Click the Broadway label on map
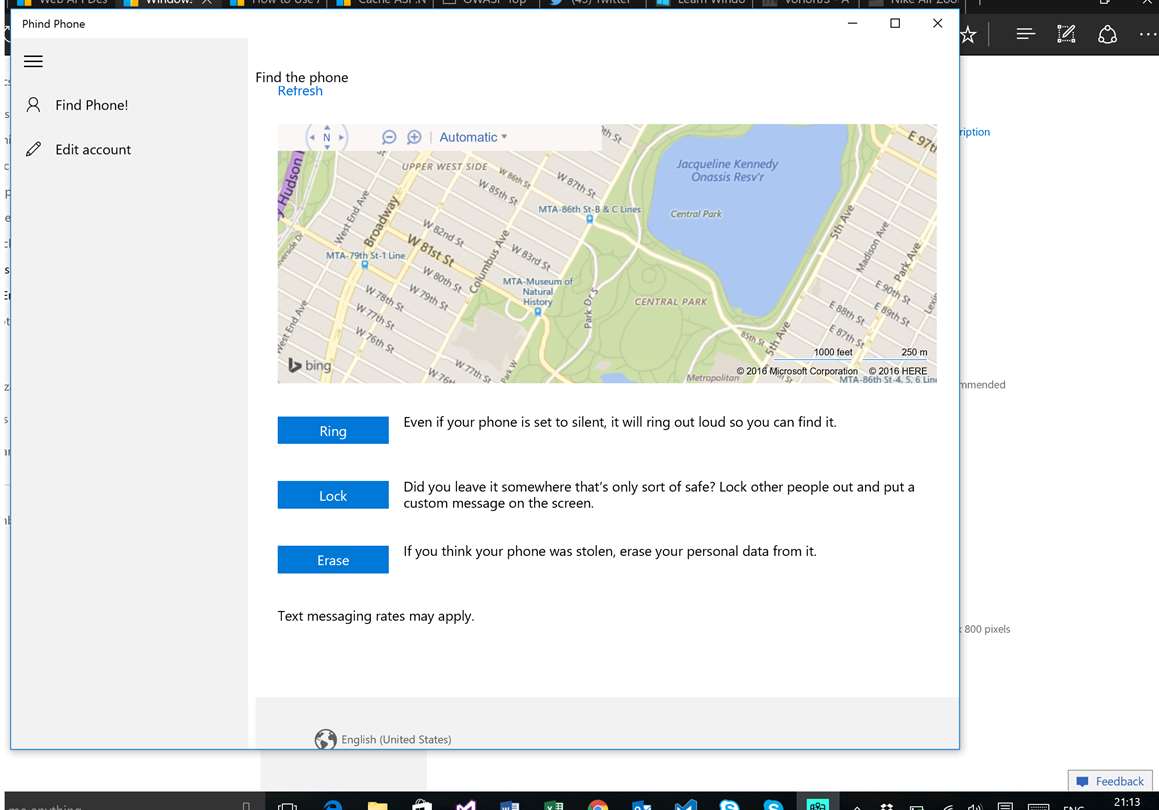The width and height of the screenshot is (1159, 810). point(381,222)
